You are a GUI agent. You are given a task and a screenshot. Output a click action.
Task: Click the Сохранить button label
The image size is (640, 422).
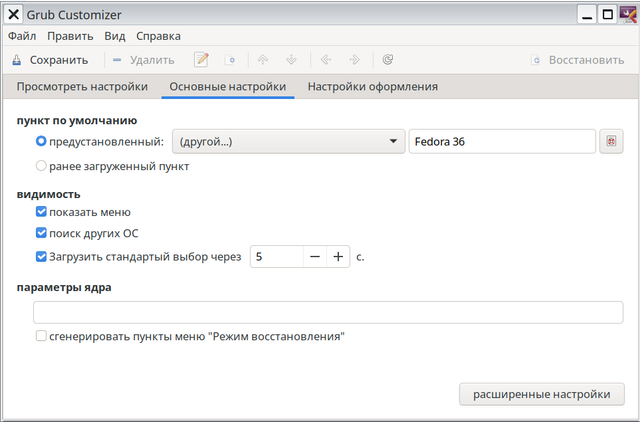coord(59,60)
